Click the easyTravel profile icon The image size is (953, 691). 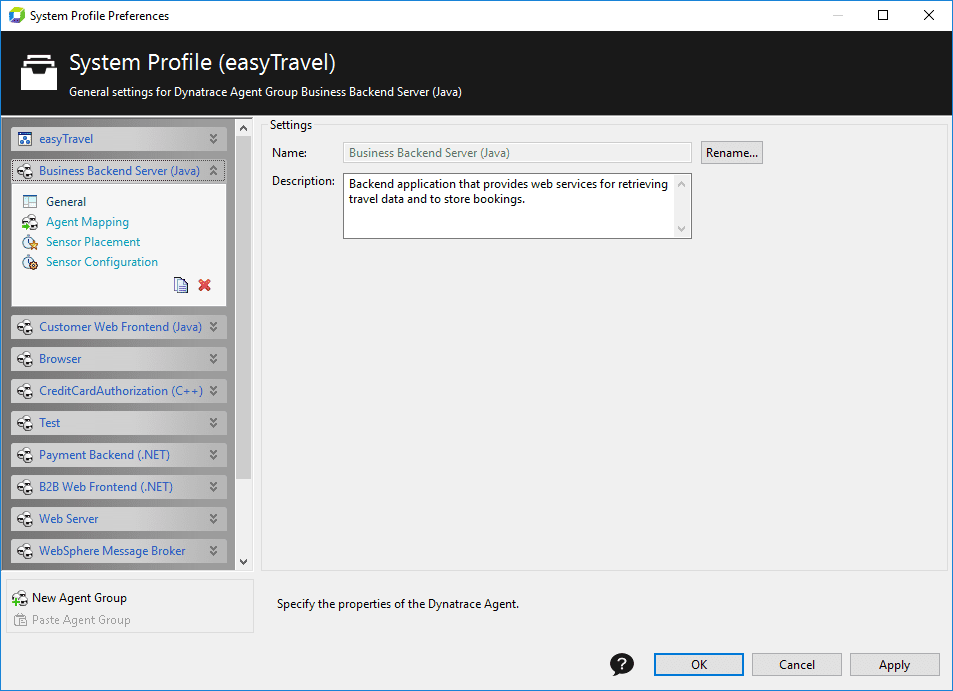pos(25,139)
